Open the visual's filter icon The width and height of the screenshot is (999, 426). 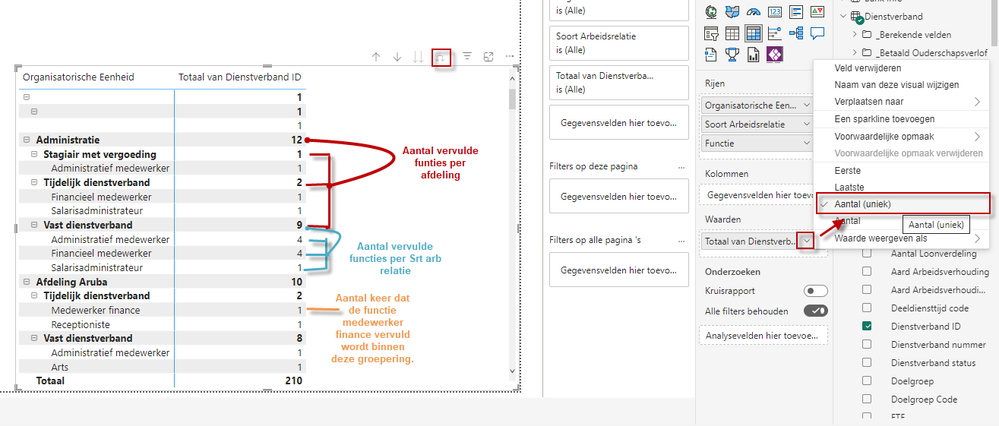click(467, 57)
